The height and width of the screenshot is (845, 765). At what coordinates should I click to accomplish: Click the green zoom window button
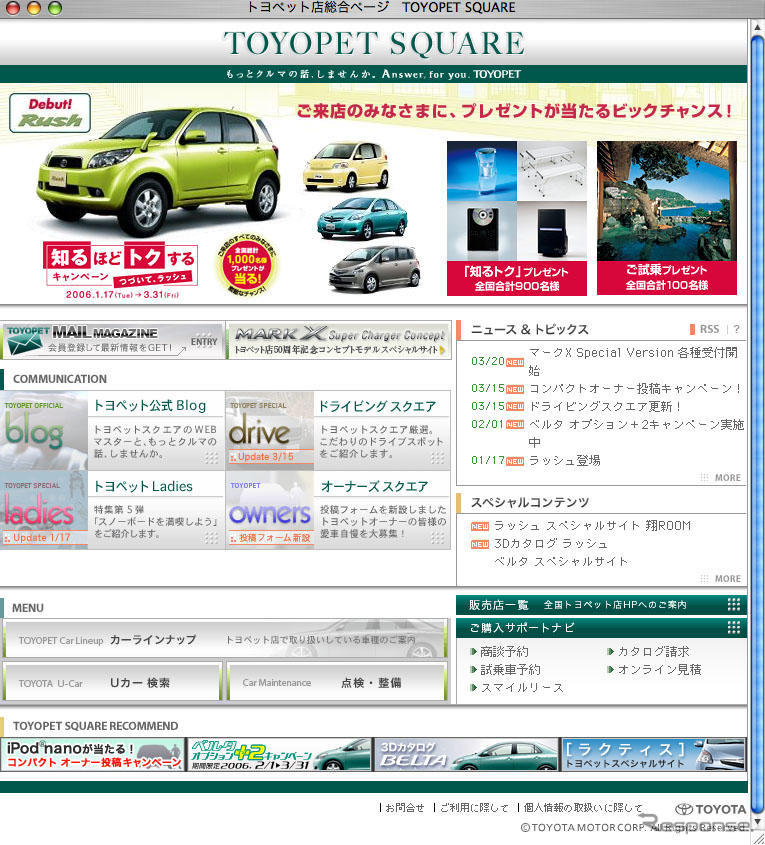55,8
